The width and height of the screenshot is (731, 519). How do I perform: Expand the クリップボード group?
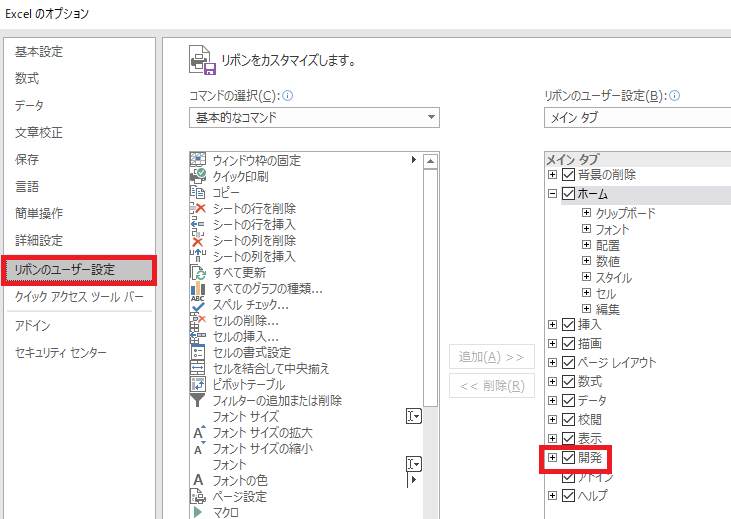tap(586, 213)
